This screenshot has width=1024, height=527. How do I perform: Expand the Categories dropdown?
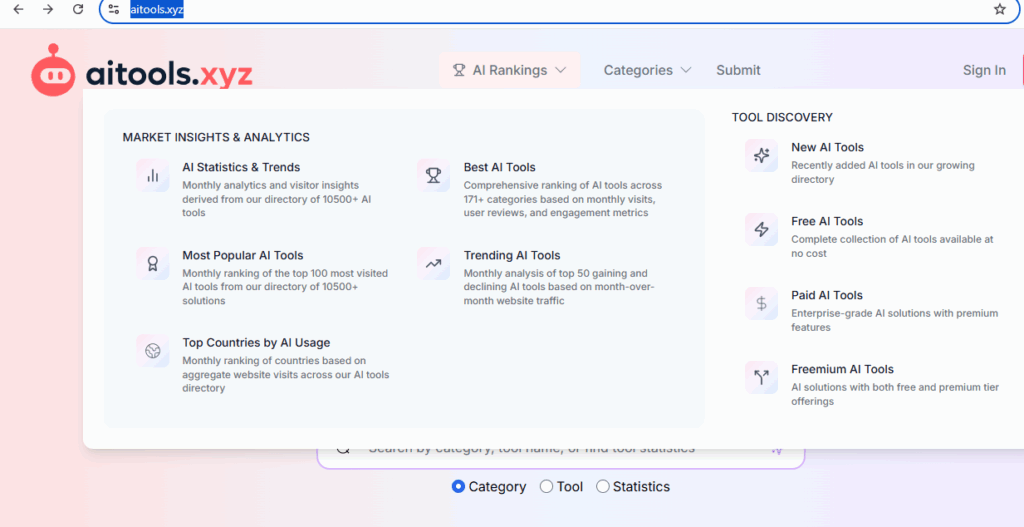pyautogui.click(x=647, y=70)
